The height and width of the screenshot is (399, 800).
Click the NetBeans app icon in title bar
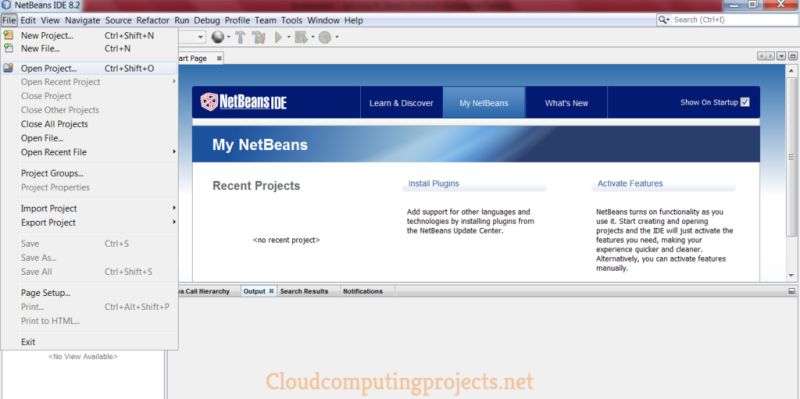[x=6, y=5]
